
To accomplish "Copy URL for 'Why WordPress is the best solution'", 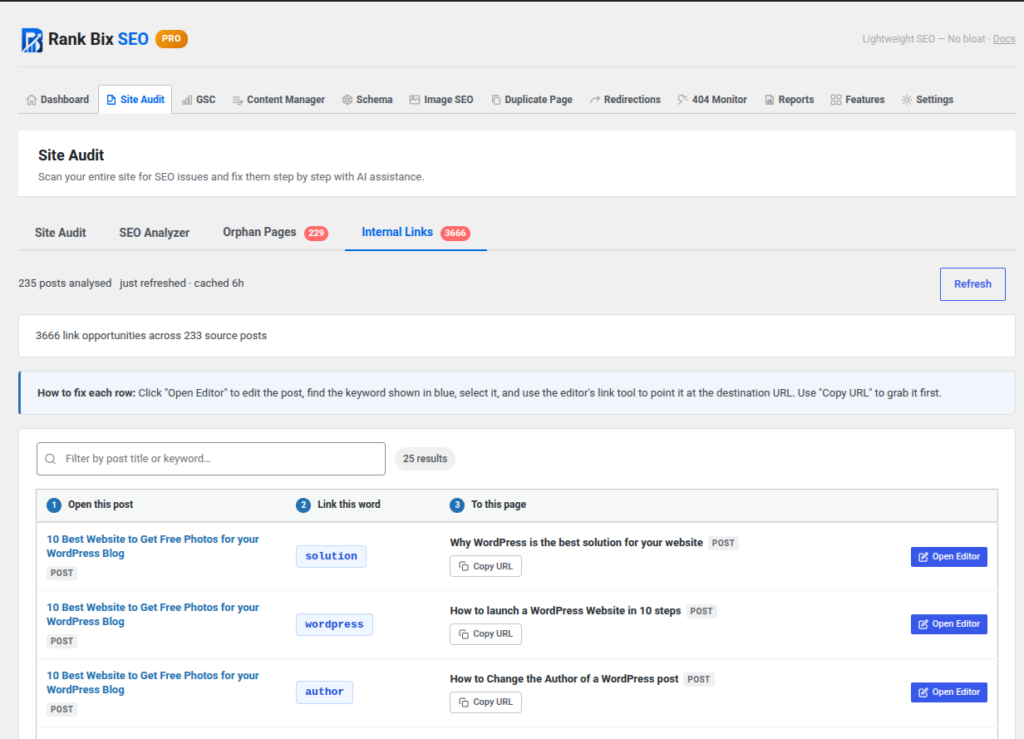I will [486, 566].
